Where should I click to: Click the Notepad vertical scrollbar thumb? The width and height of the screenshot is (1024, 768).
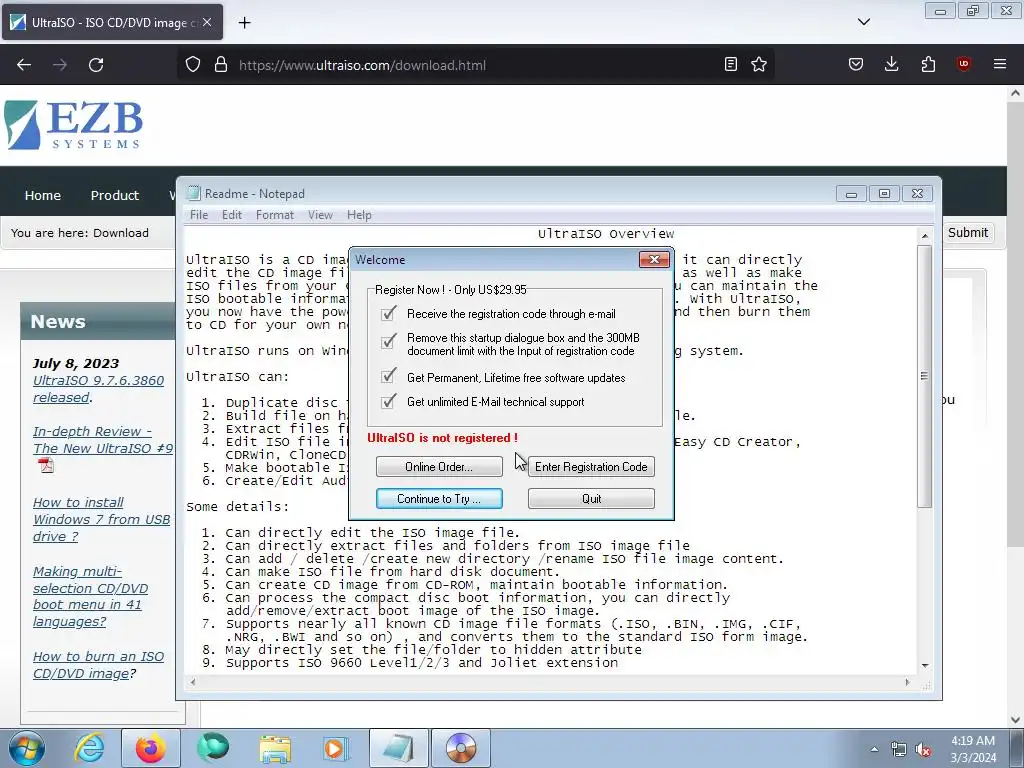coord(924,376)
